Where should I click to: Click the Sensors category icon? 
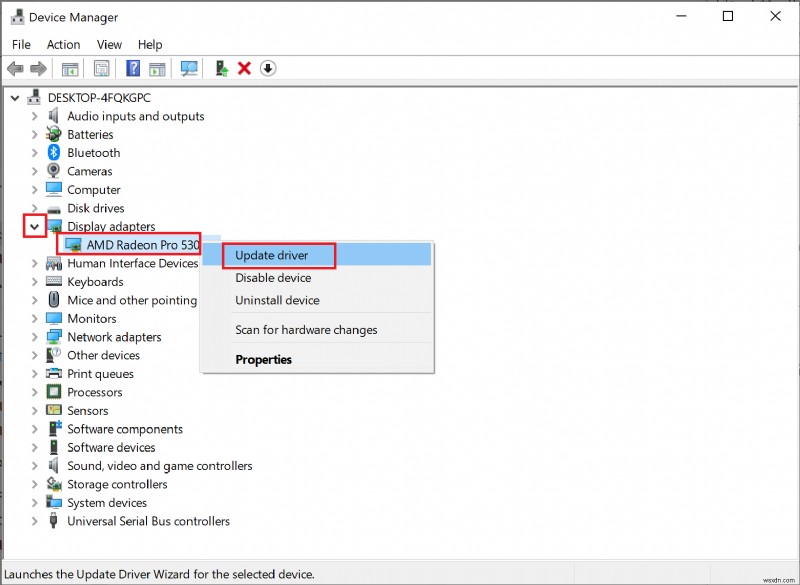(x=54, y=410)
